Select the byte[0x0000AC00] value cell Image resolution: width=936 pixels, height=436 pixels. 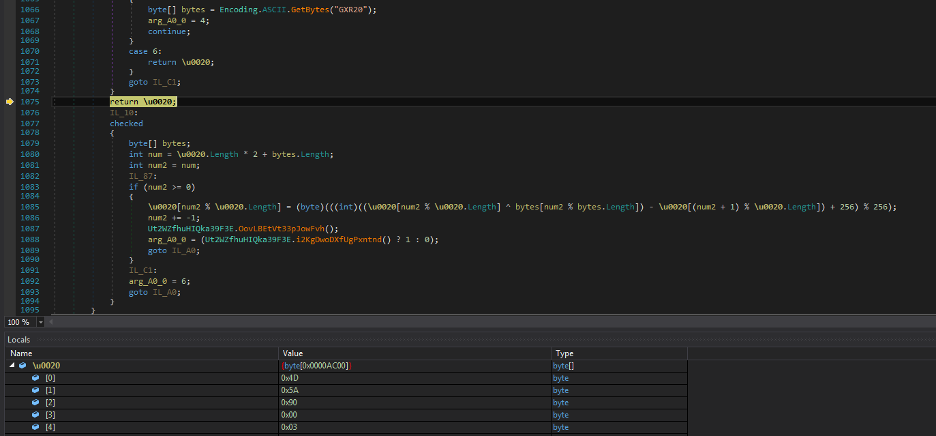click(317, 366)
